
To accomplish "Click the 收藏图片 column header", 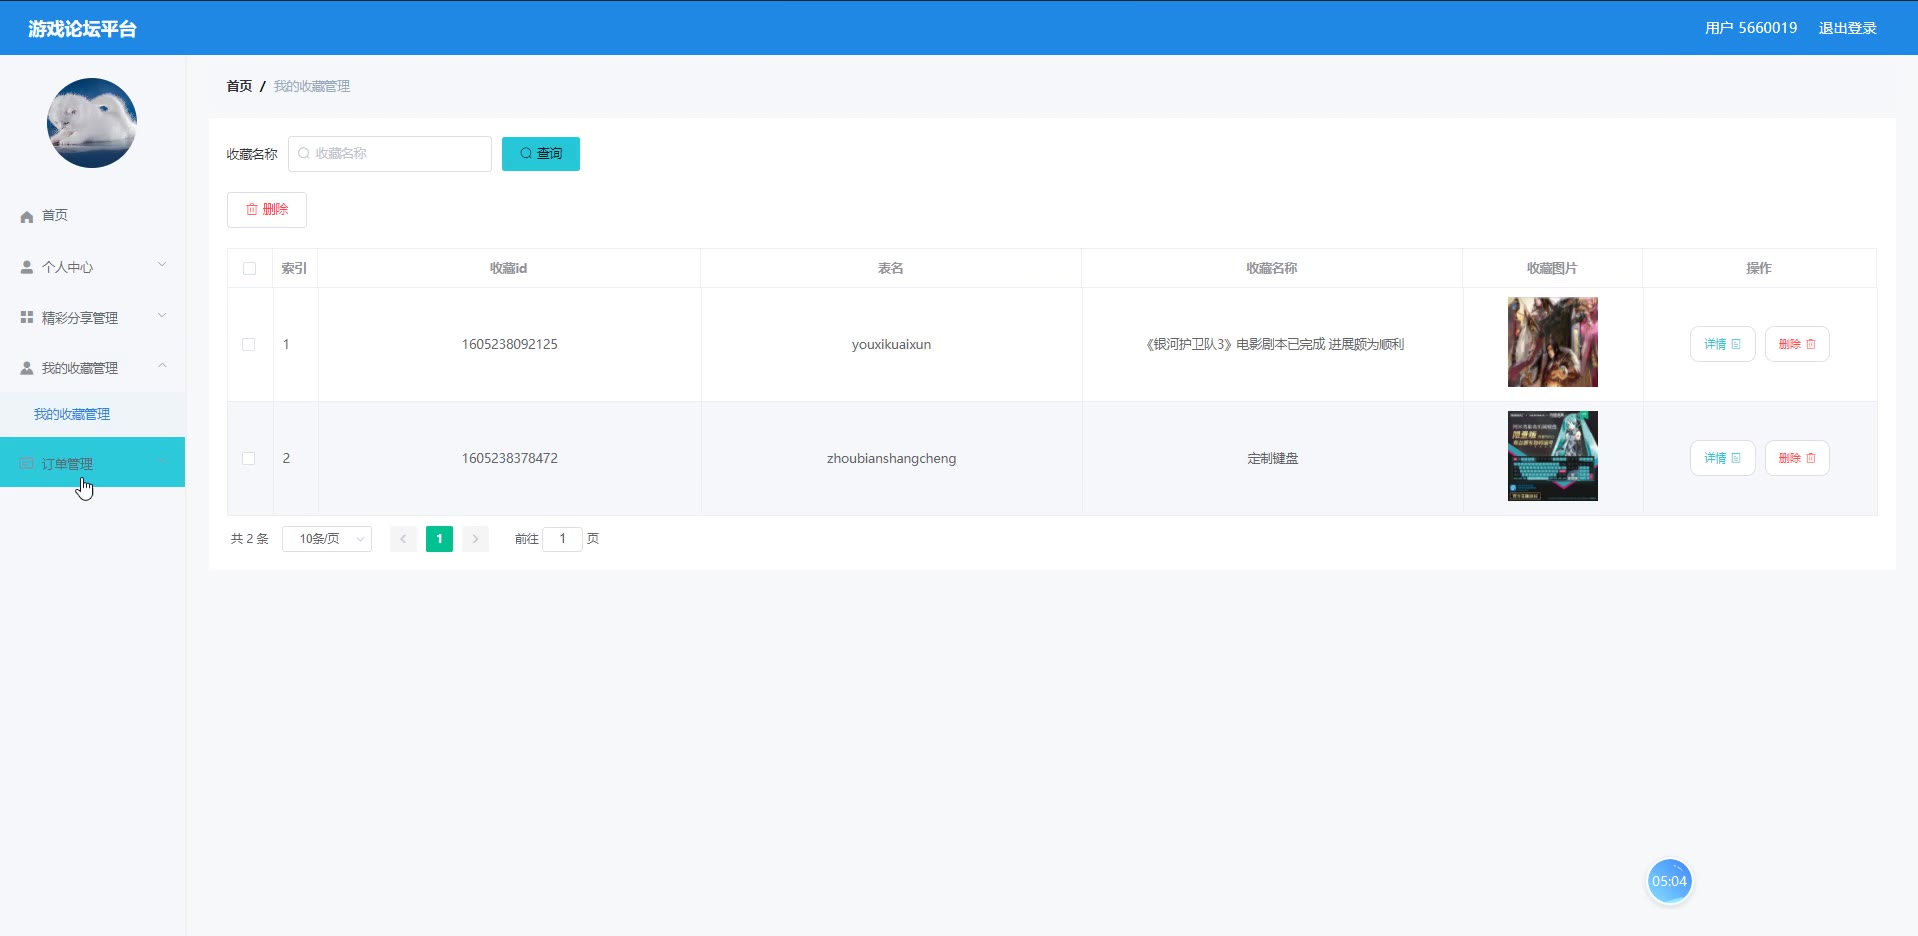I will [1552, 268].
